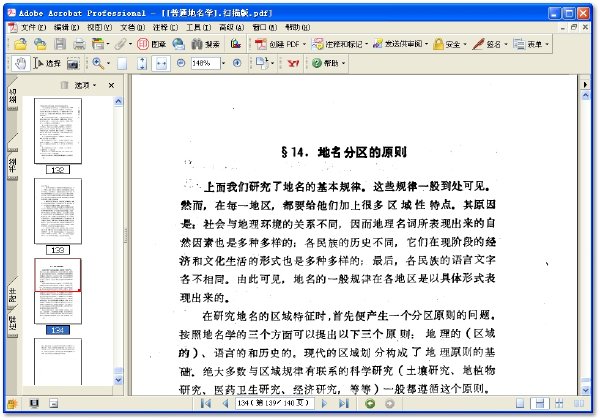Set view to Fit Page icon
Image resolution: width=600 pixels, height=420 pixels.
click(142, 63)
